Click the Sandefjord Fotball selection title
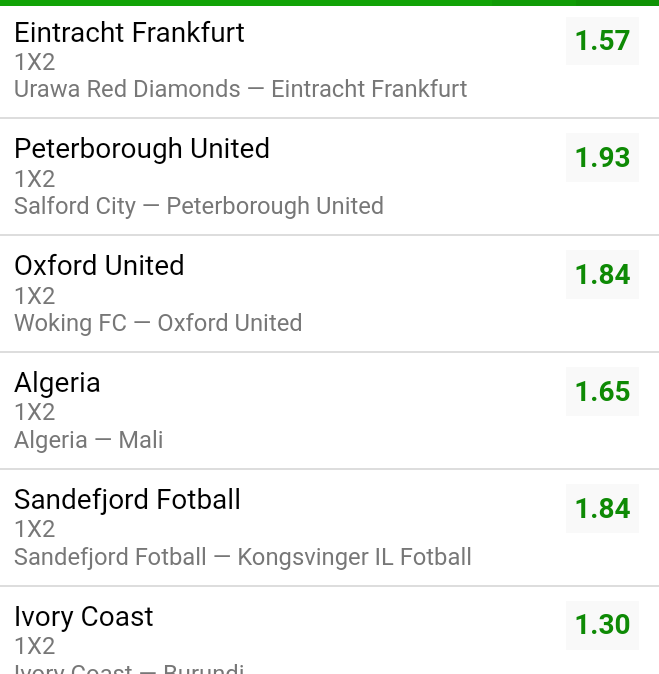Screen dimensions: 659x674 click(x=127, y=499)
